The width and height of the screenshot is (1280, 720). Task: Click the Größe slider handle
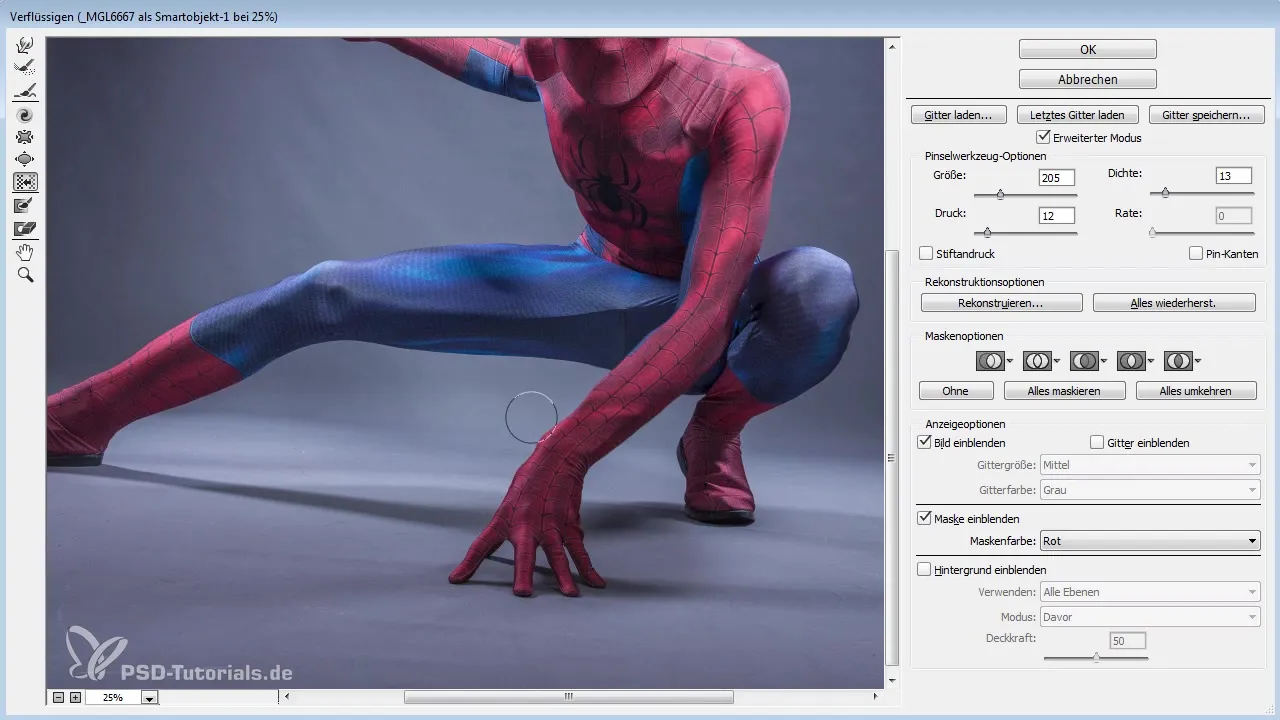coord(1000,194)
